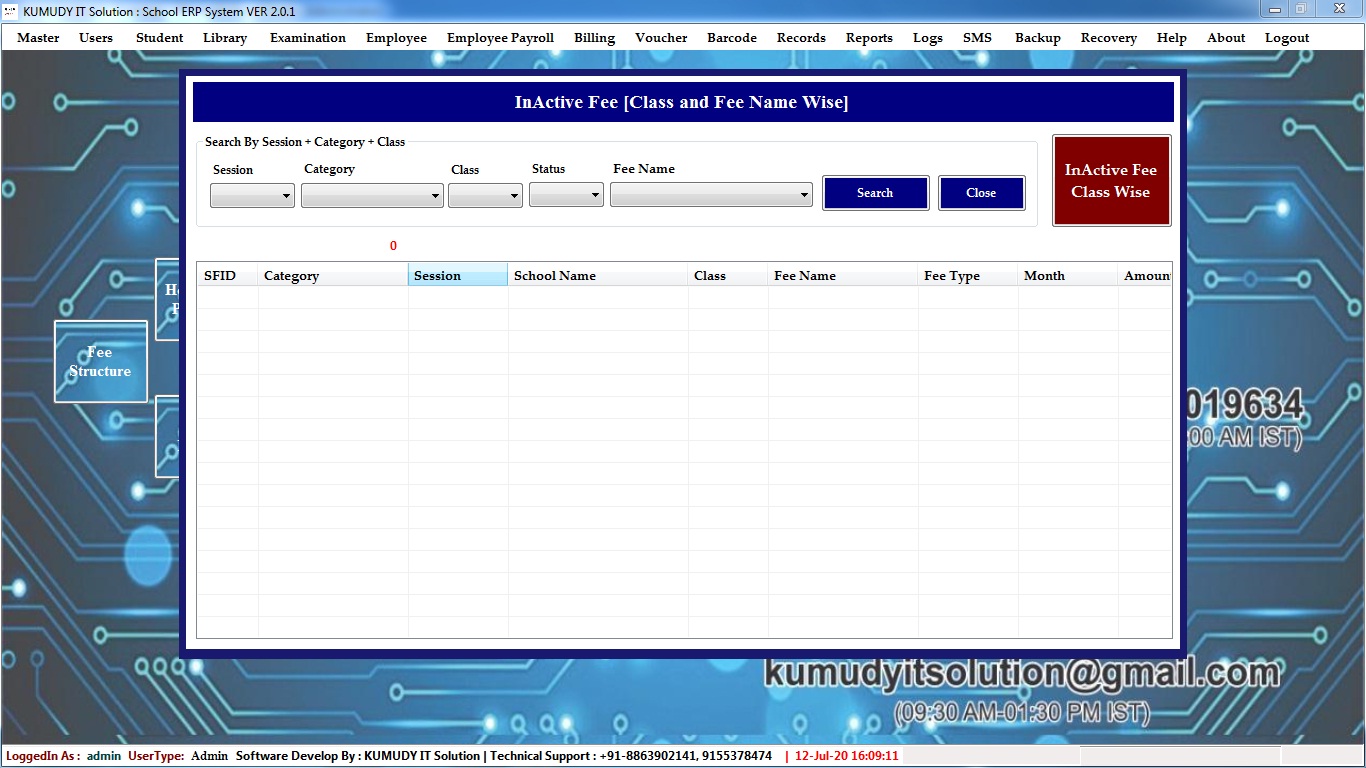Open the Session dropdown

tap(252, 196)
